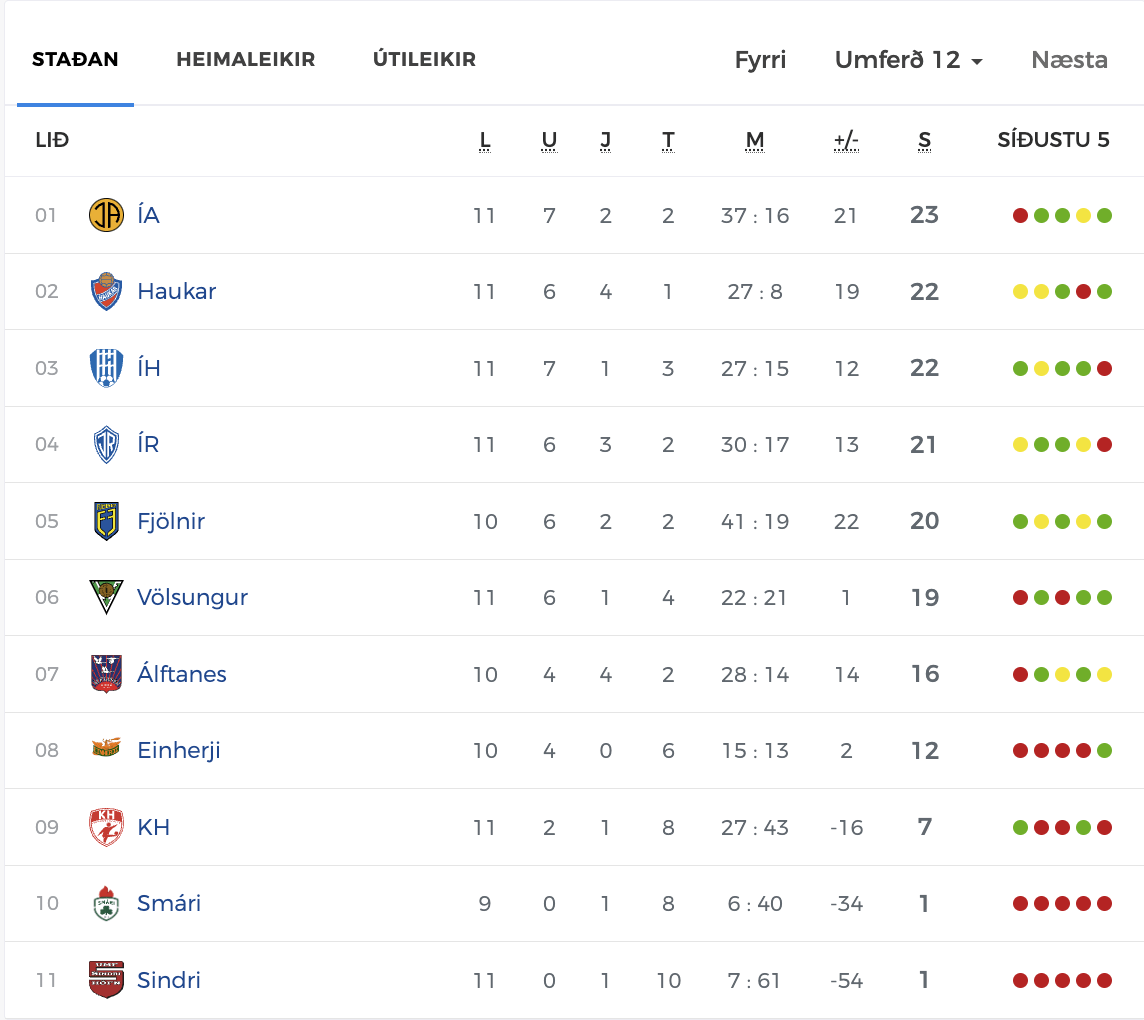Open the ÍR team name link

[x=148, y=444]
